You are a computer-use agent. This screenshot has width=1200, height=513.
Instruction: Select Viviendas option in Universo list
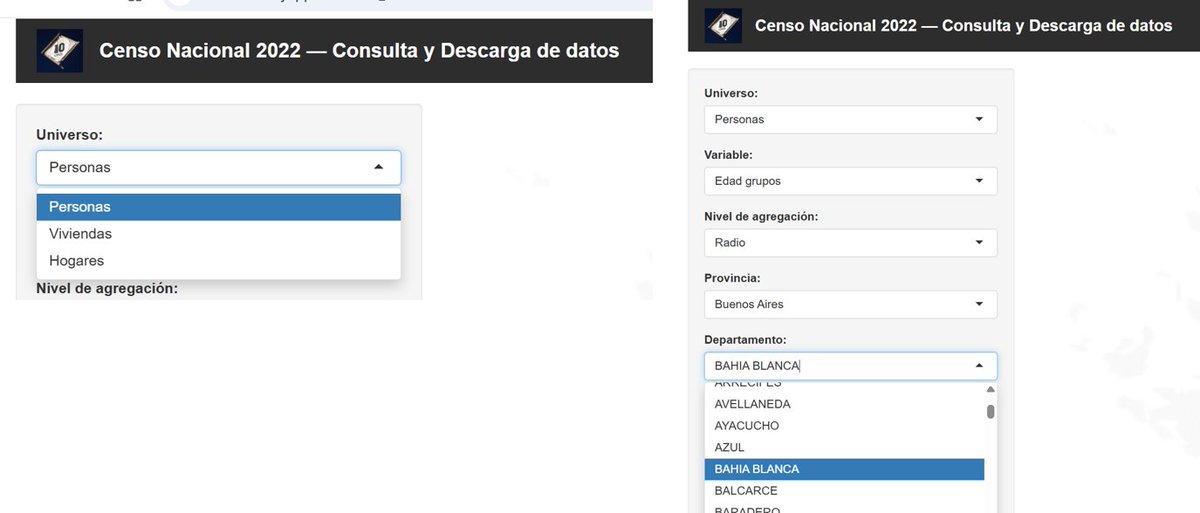219,234
